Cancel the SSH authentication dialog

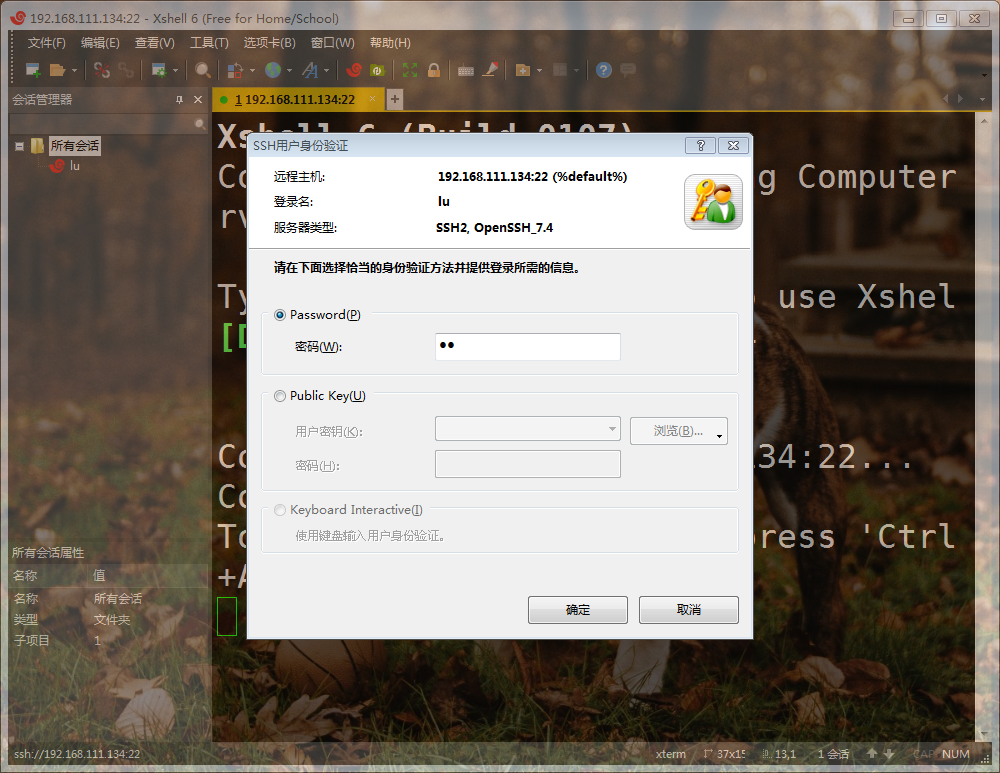(x=688, y=610)
